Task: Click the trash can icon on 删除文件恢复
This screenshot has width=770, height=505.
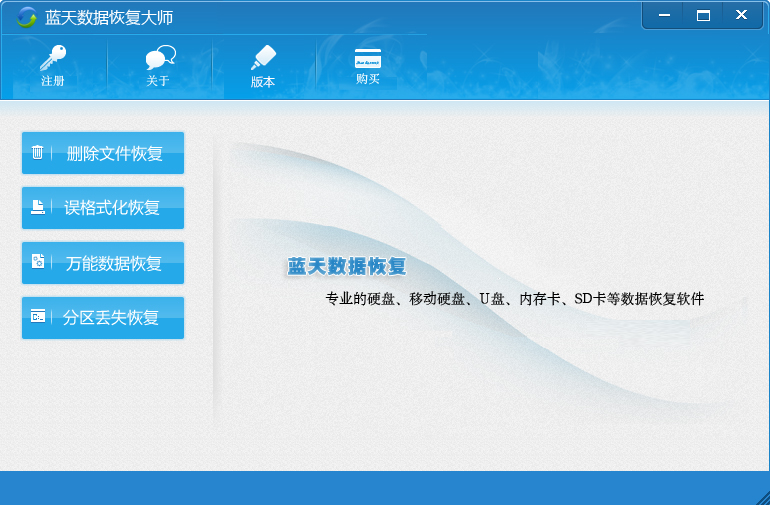Action: (38, 153)
